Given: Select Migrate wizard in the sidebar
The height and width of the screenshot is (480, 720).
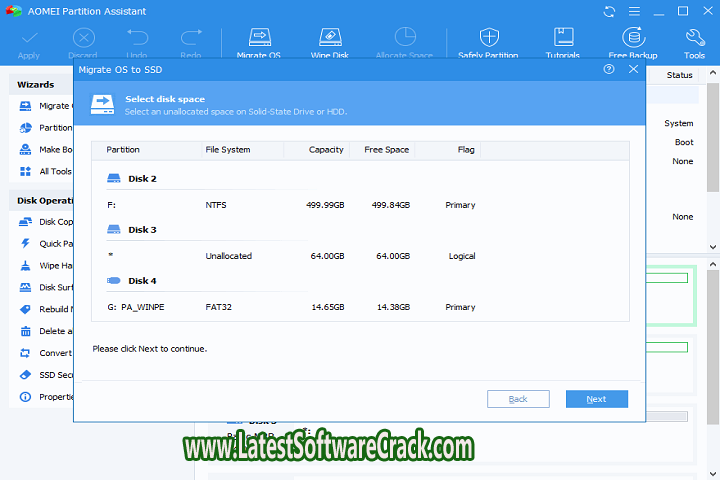Looking at the screenshot, I should 45,106.
